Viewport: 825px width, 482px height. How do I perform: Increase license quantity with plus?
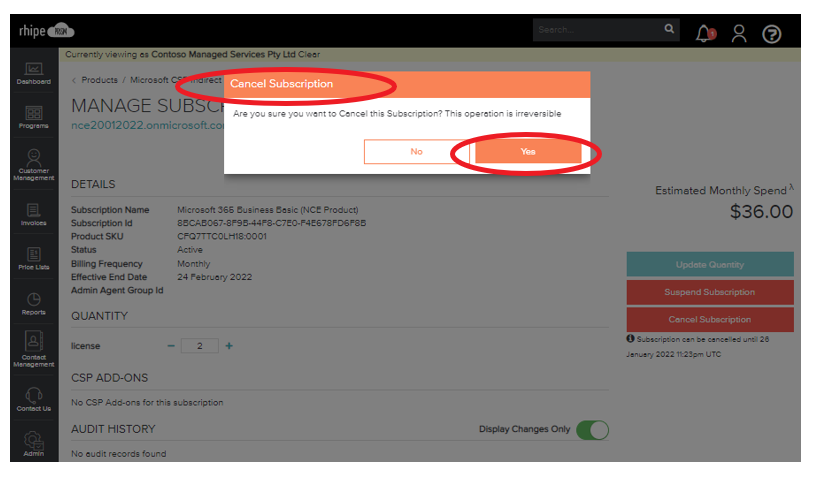[x=229, y=346]
